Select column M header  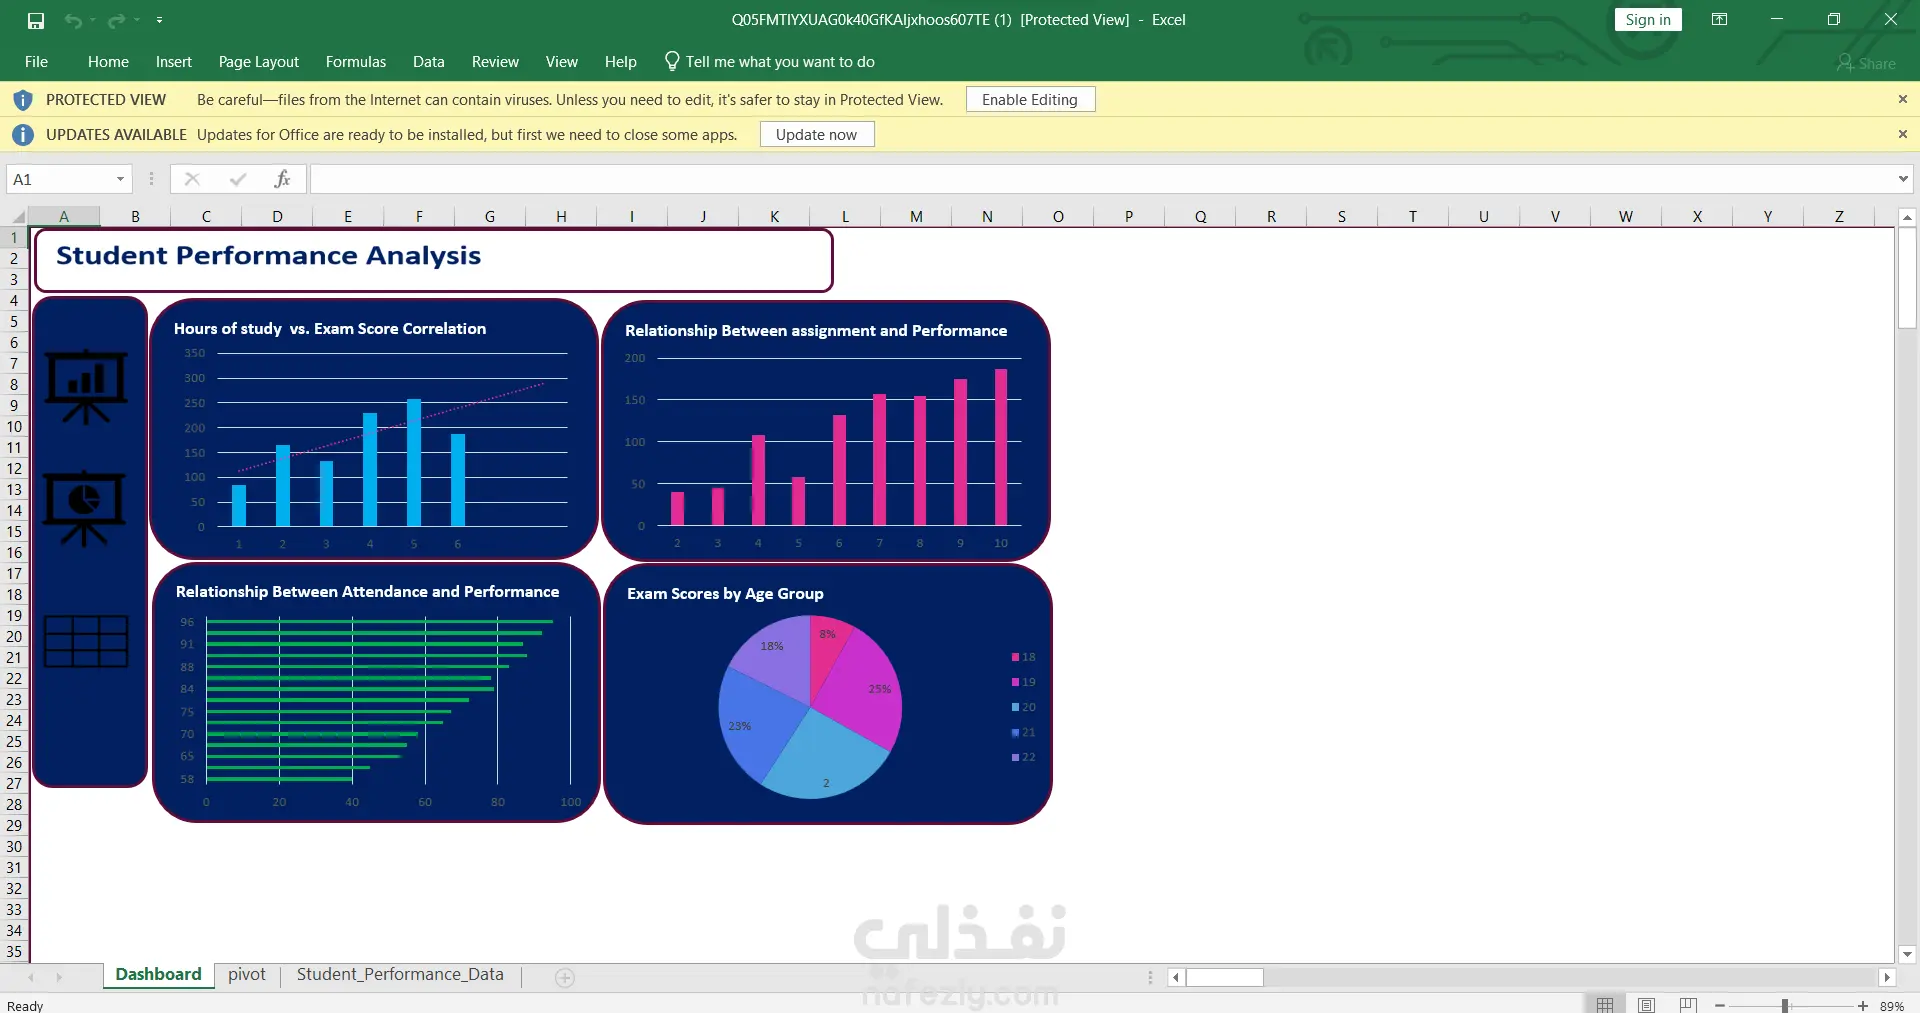916,216
